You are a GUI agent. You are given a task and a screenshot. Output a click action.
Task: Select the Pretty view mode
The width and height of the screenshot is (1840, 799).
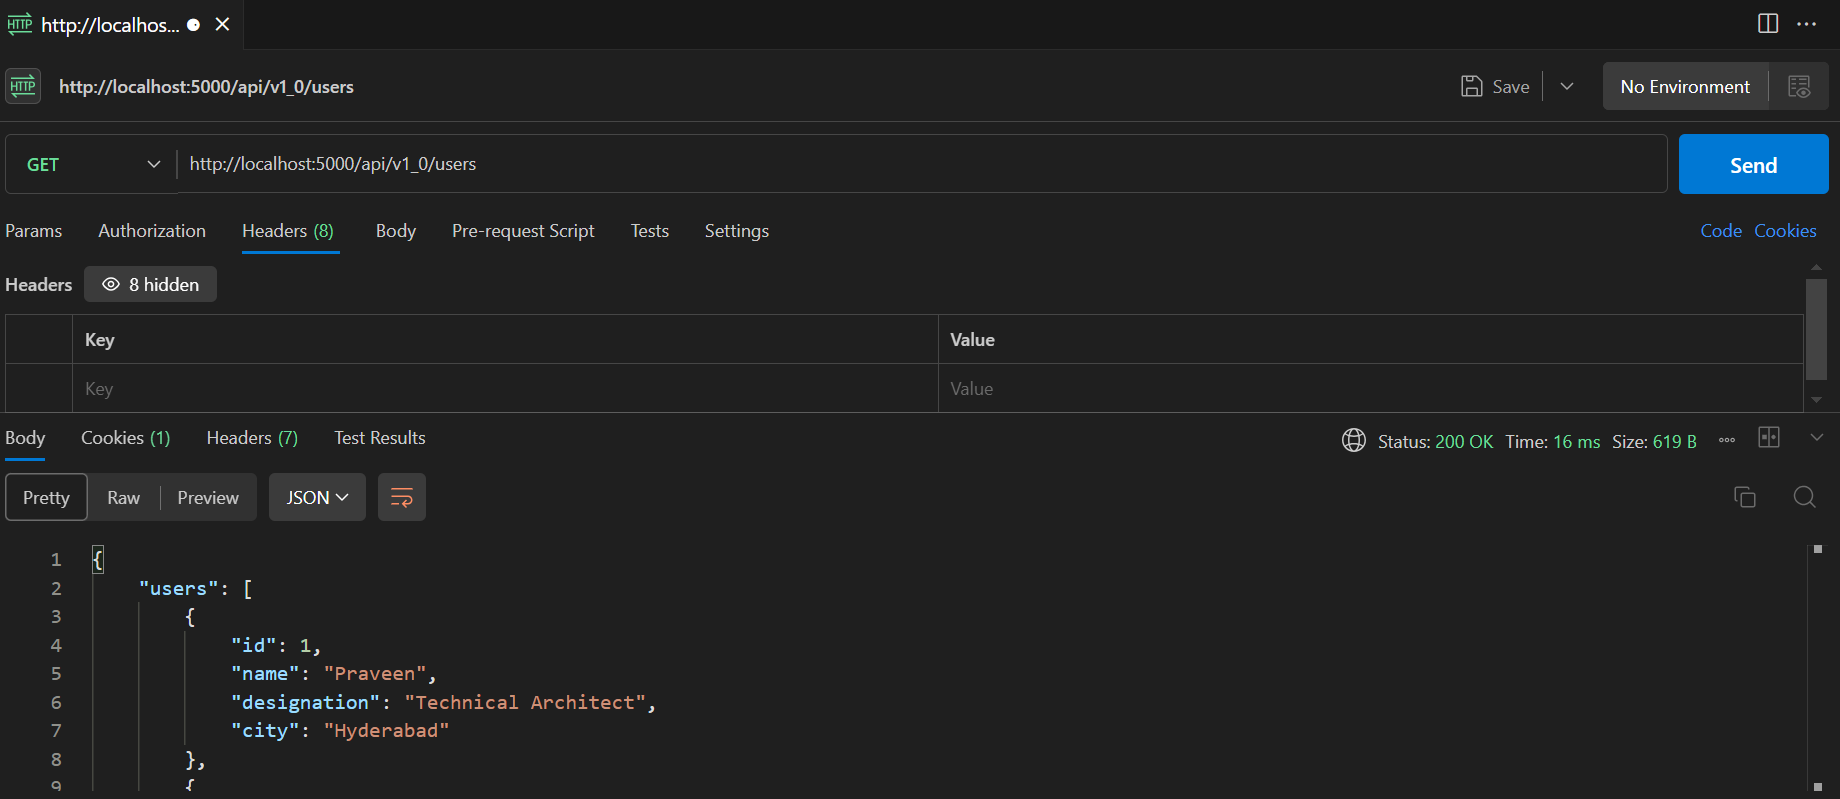(46, 497)
